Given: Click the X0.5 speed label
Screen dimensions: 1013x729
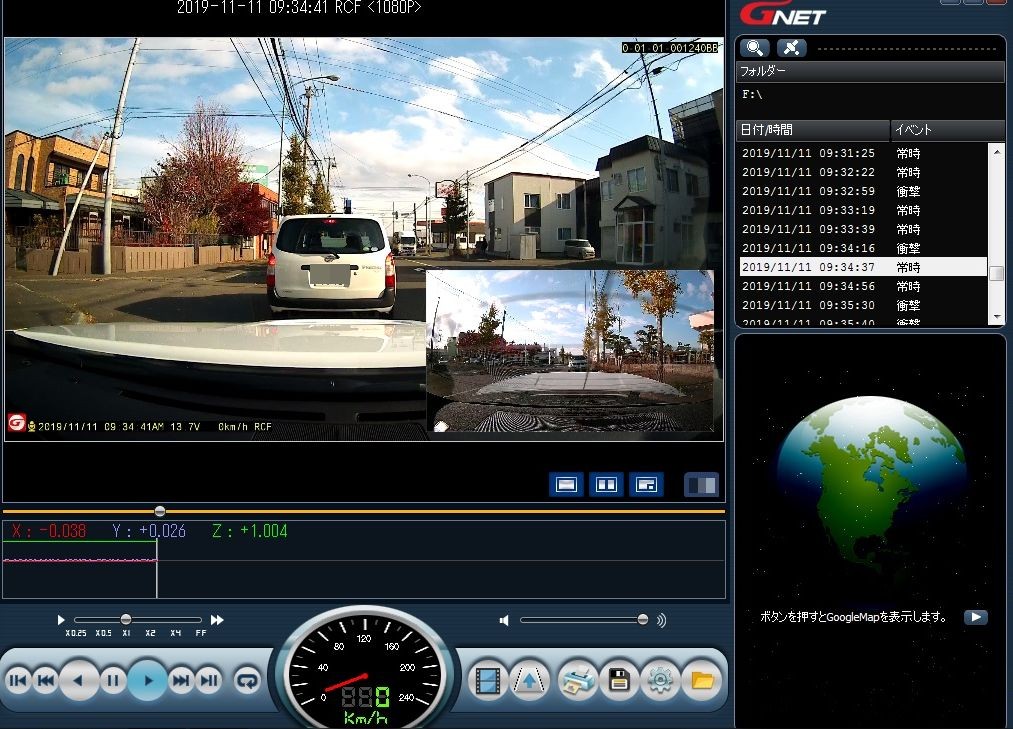Looking at the screenshot, I should tap(103, 633).
